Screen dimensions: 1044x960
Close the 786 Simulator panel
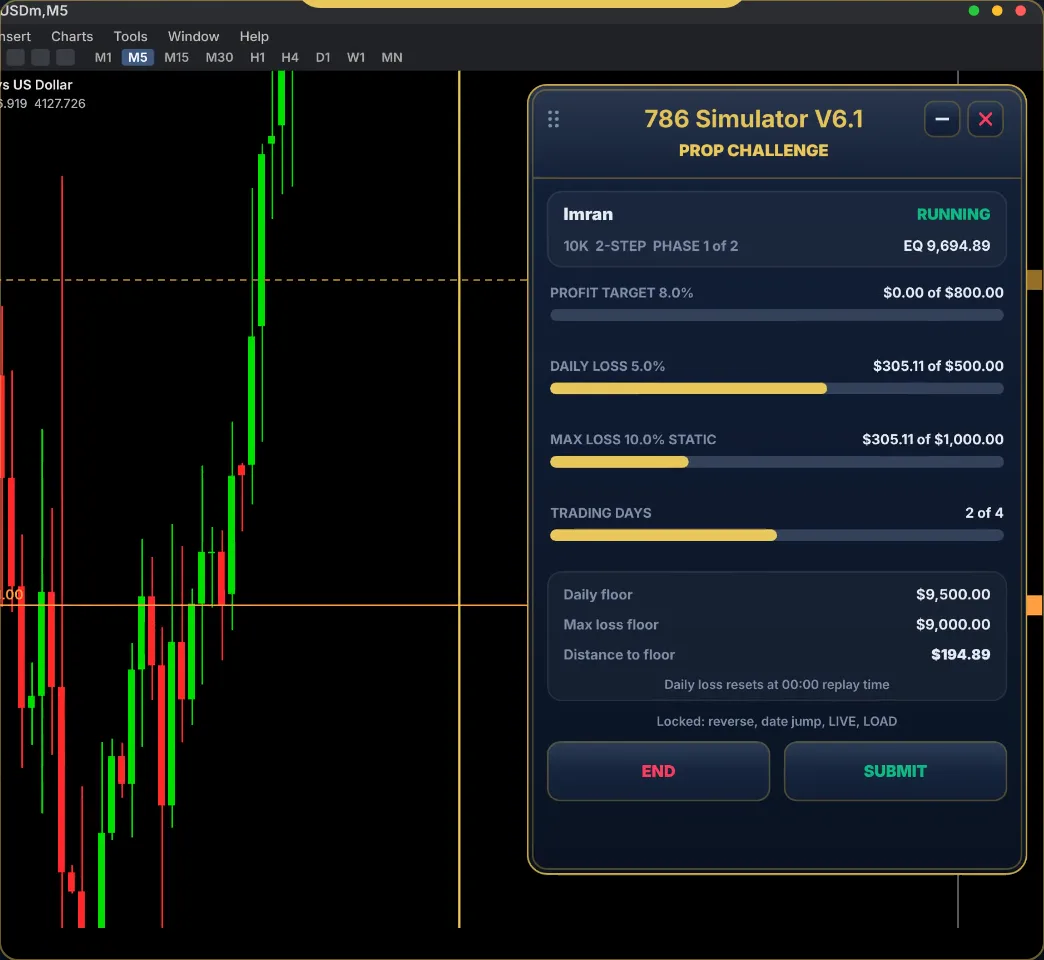click(985, 119)
